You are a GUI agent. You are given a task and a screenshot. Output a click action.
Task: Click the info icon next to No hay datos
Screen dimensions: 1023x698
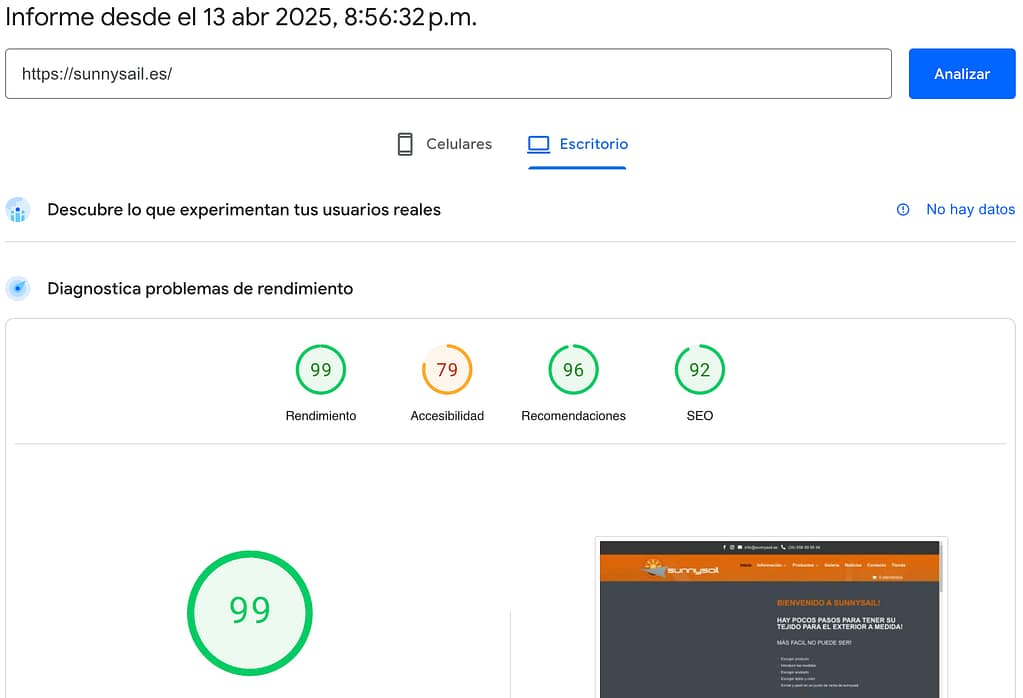[903, 210]
